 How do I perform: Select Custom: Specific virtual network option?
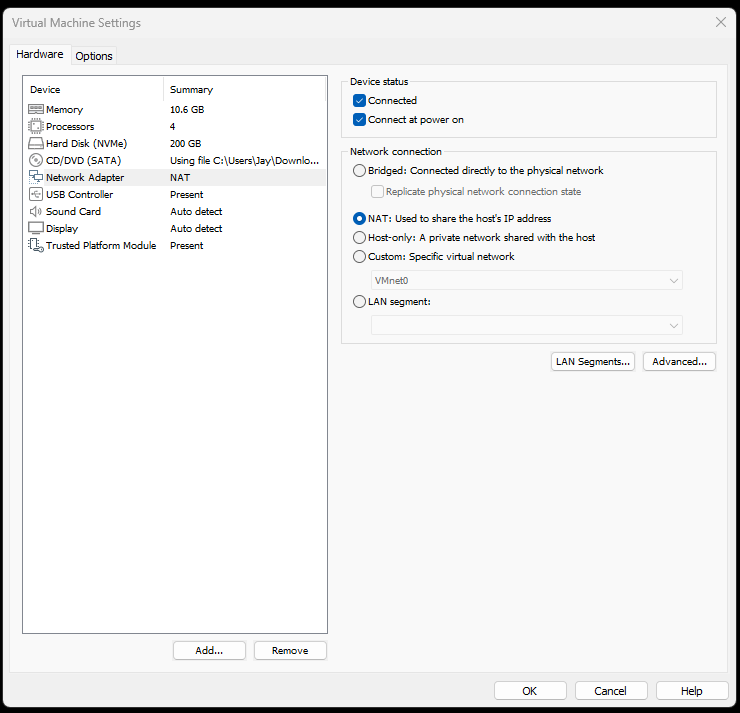click(x=360, y=257)
